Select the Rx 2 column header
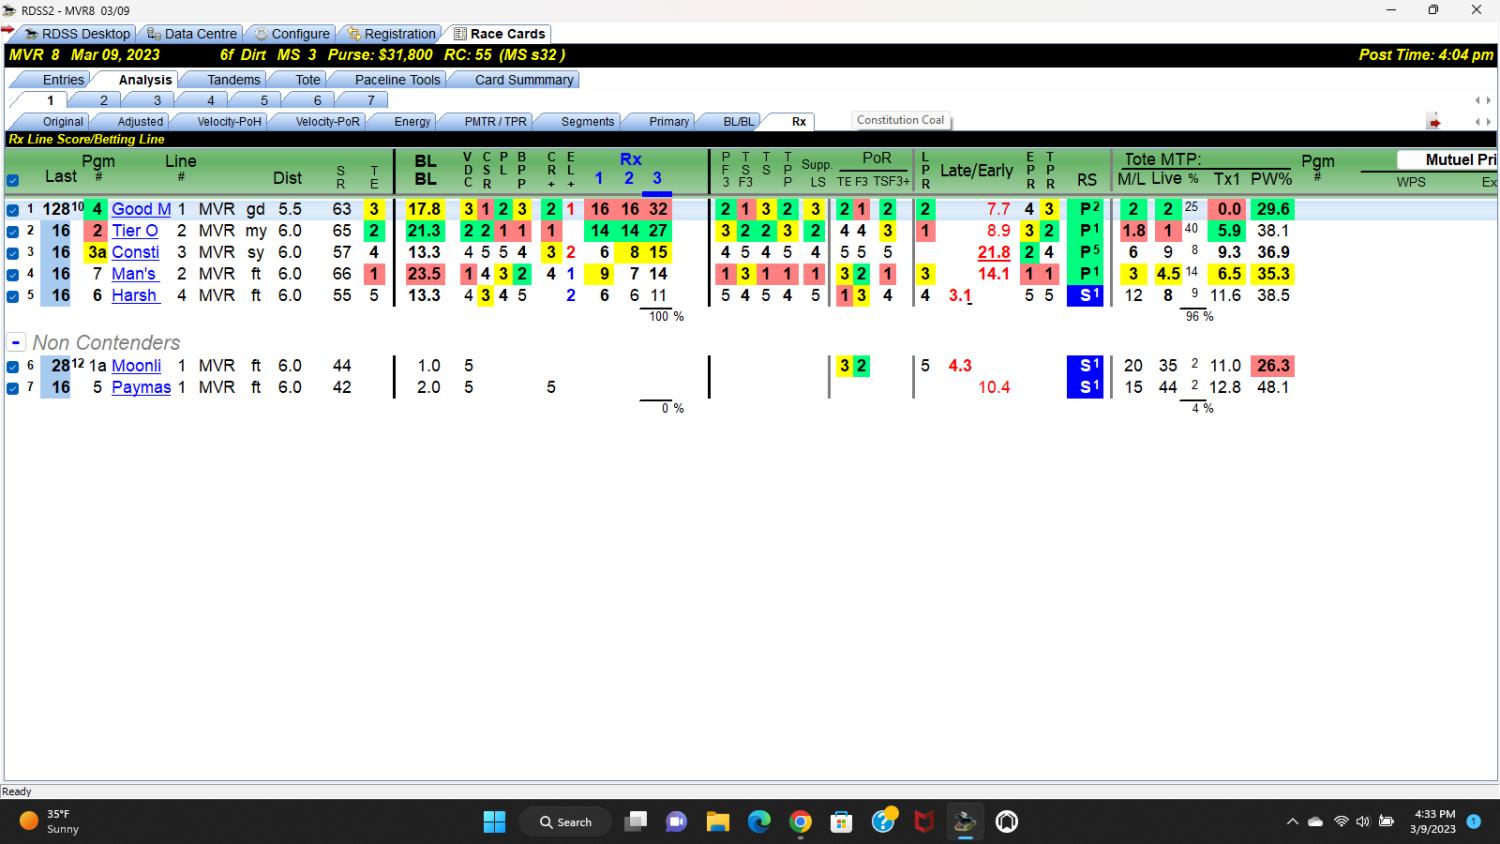Viewport: 1500px width, 844px height. [x=629, y=178]
